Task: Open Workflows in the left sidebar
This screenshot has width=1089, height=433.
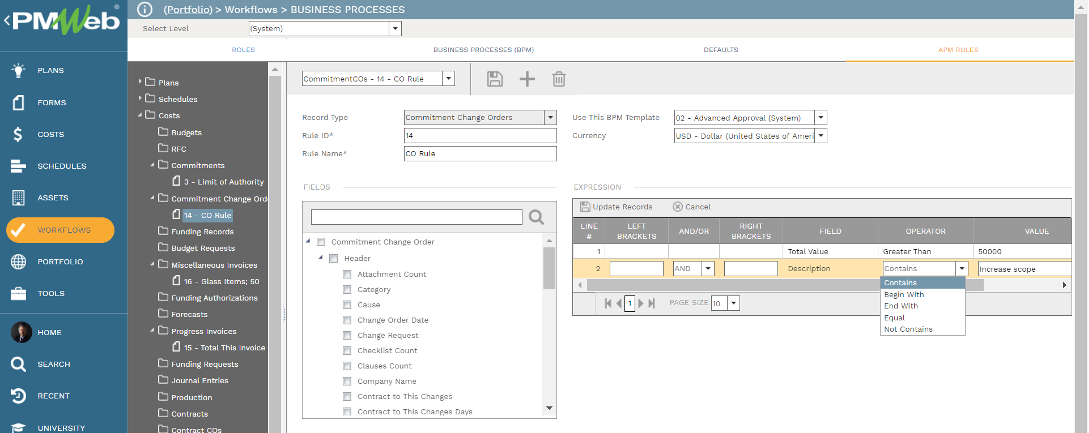Action: pyautogui.click(x=60, y=230)
